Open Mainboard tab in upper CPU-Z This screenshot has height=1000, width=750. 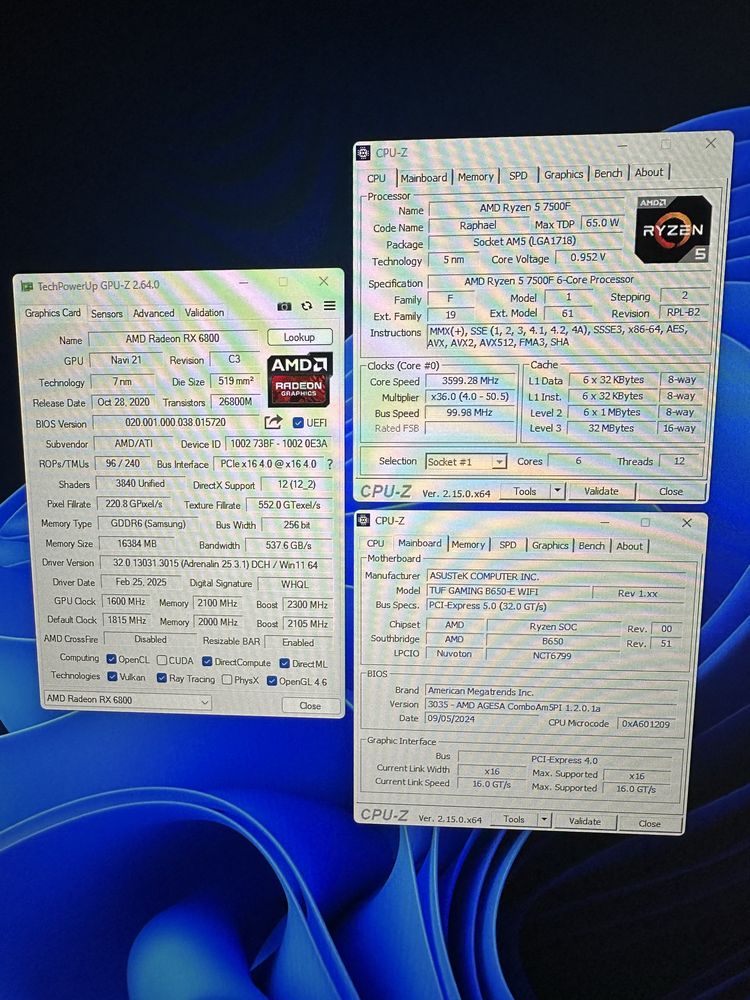tap(424, 178)
